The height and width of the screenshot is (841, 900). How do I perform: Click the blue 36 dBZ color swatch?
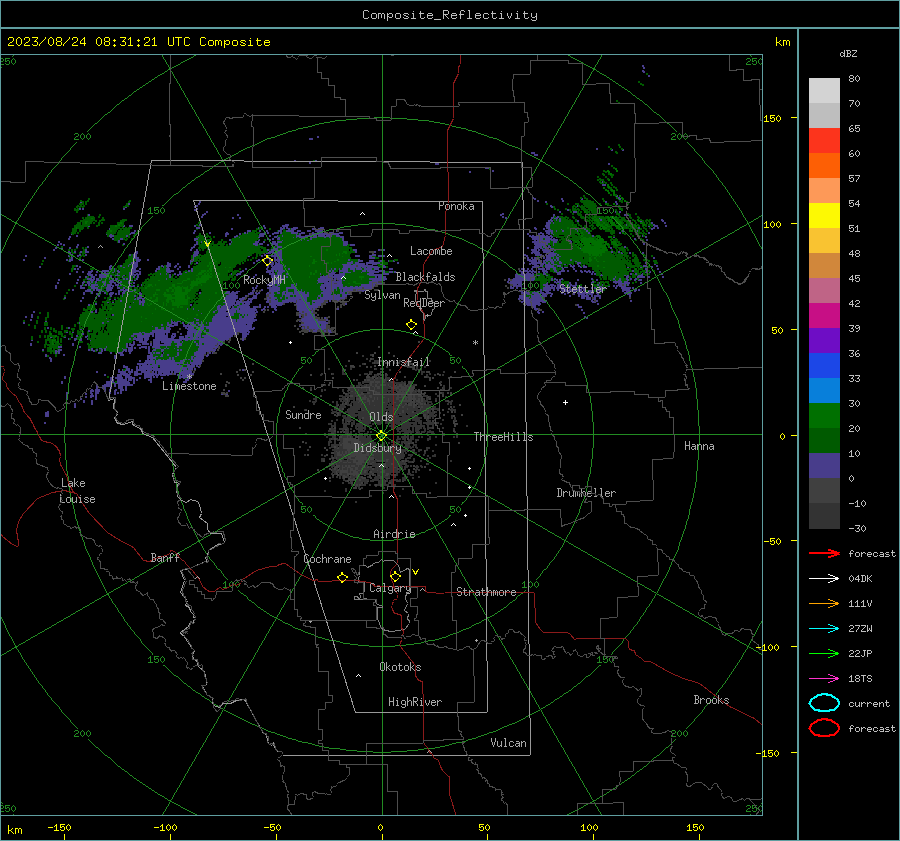[x=824, y=366]
